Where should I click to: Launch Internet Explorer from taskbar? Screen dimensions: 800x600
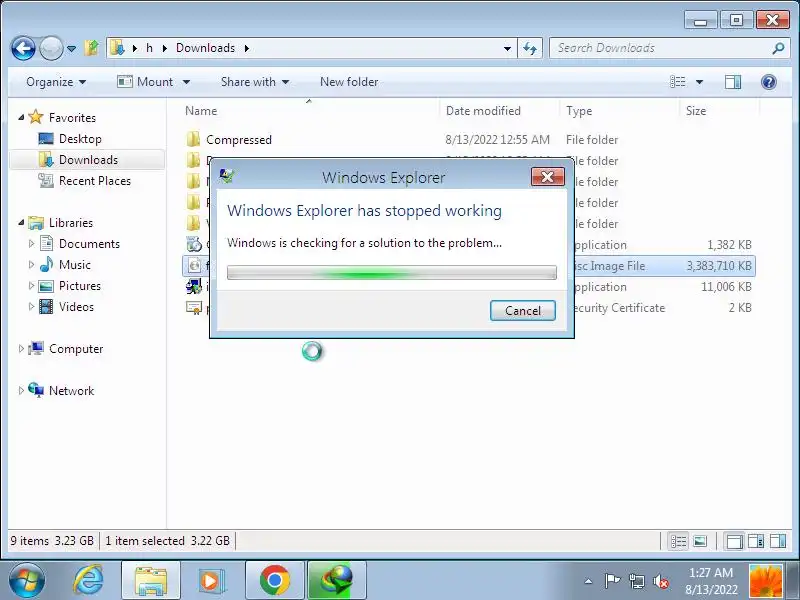88,580
